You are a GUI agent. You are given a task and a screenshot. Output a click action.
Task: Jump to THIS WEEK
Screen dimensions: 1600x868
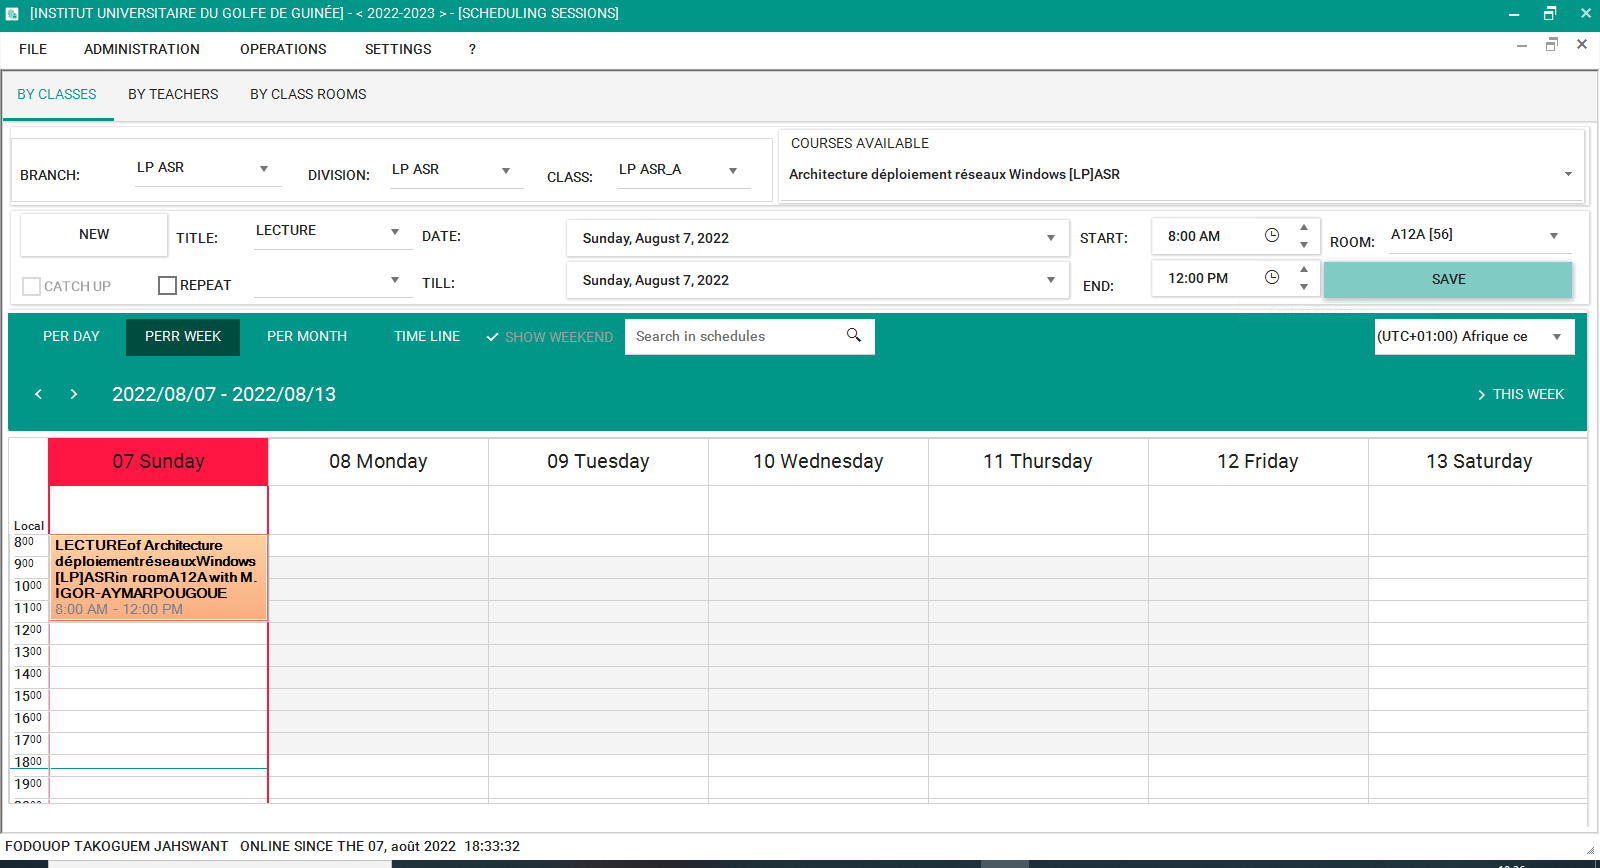(x=1521, y=394)
